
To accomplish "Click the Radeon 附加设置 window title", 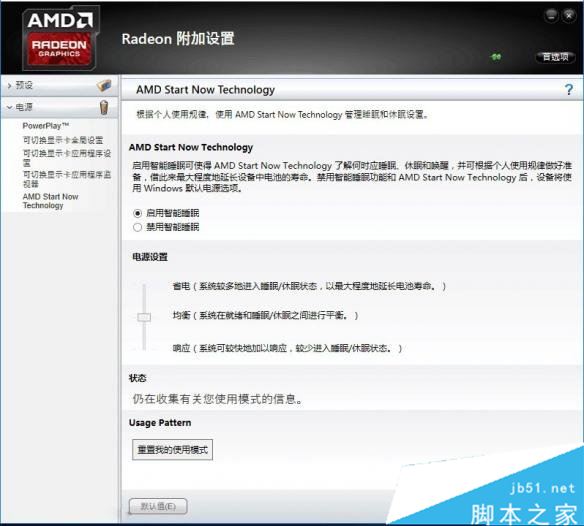I will coord(178,39).
